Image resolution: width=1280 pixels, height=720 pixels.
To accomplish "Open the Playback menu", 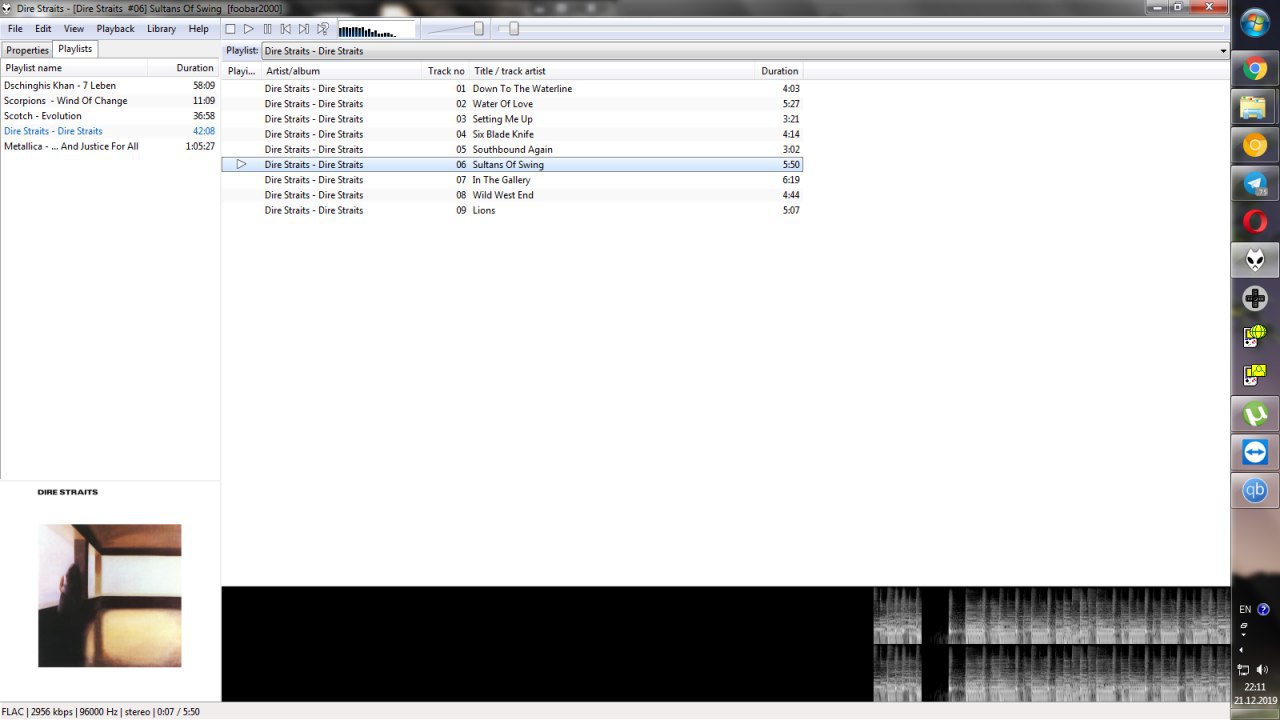I will 115,29.
